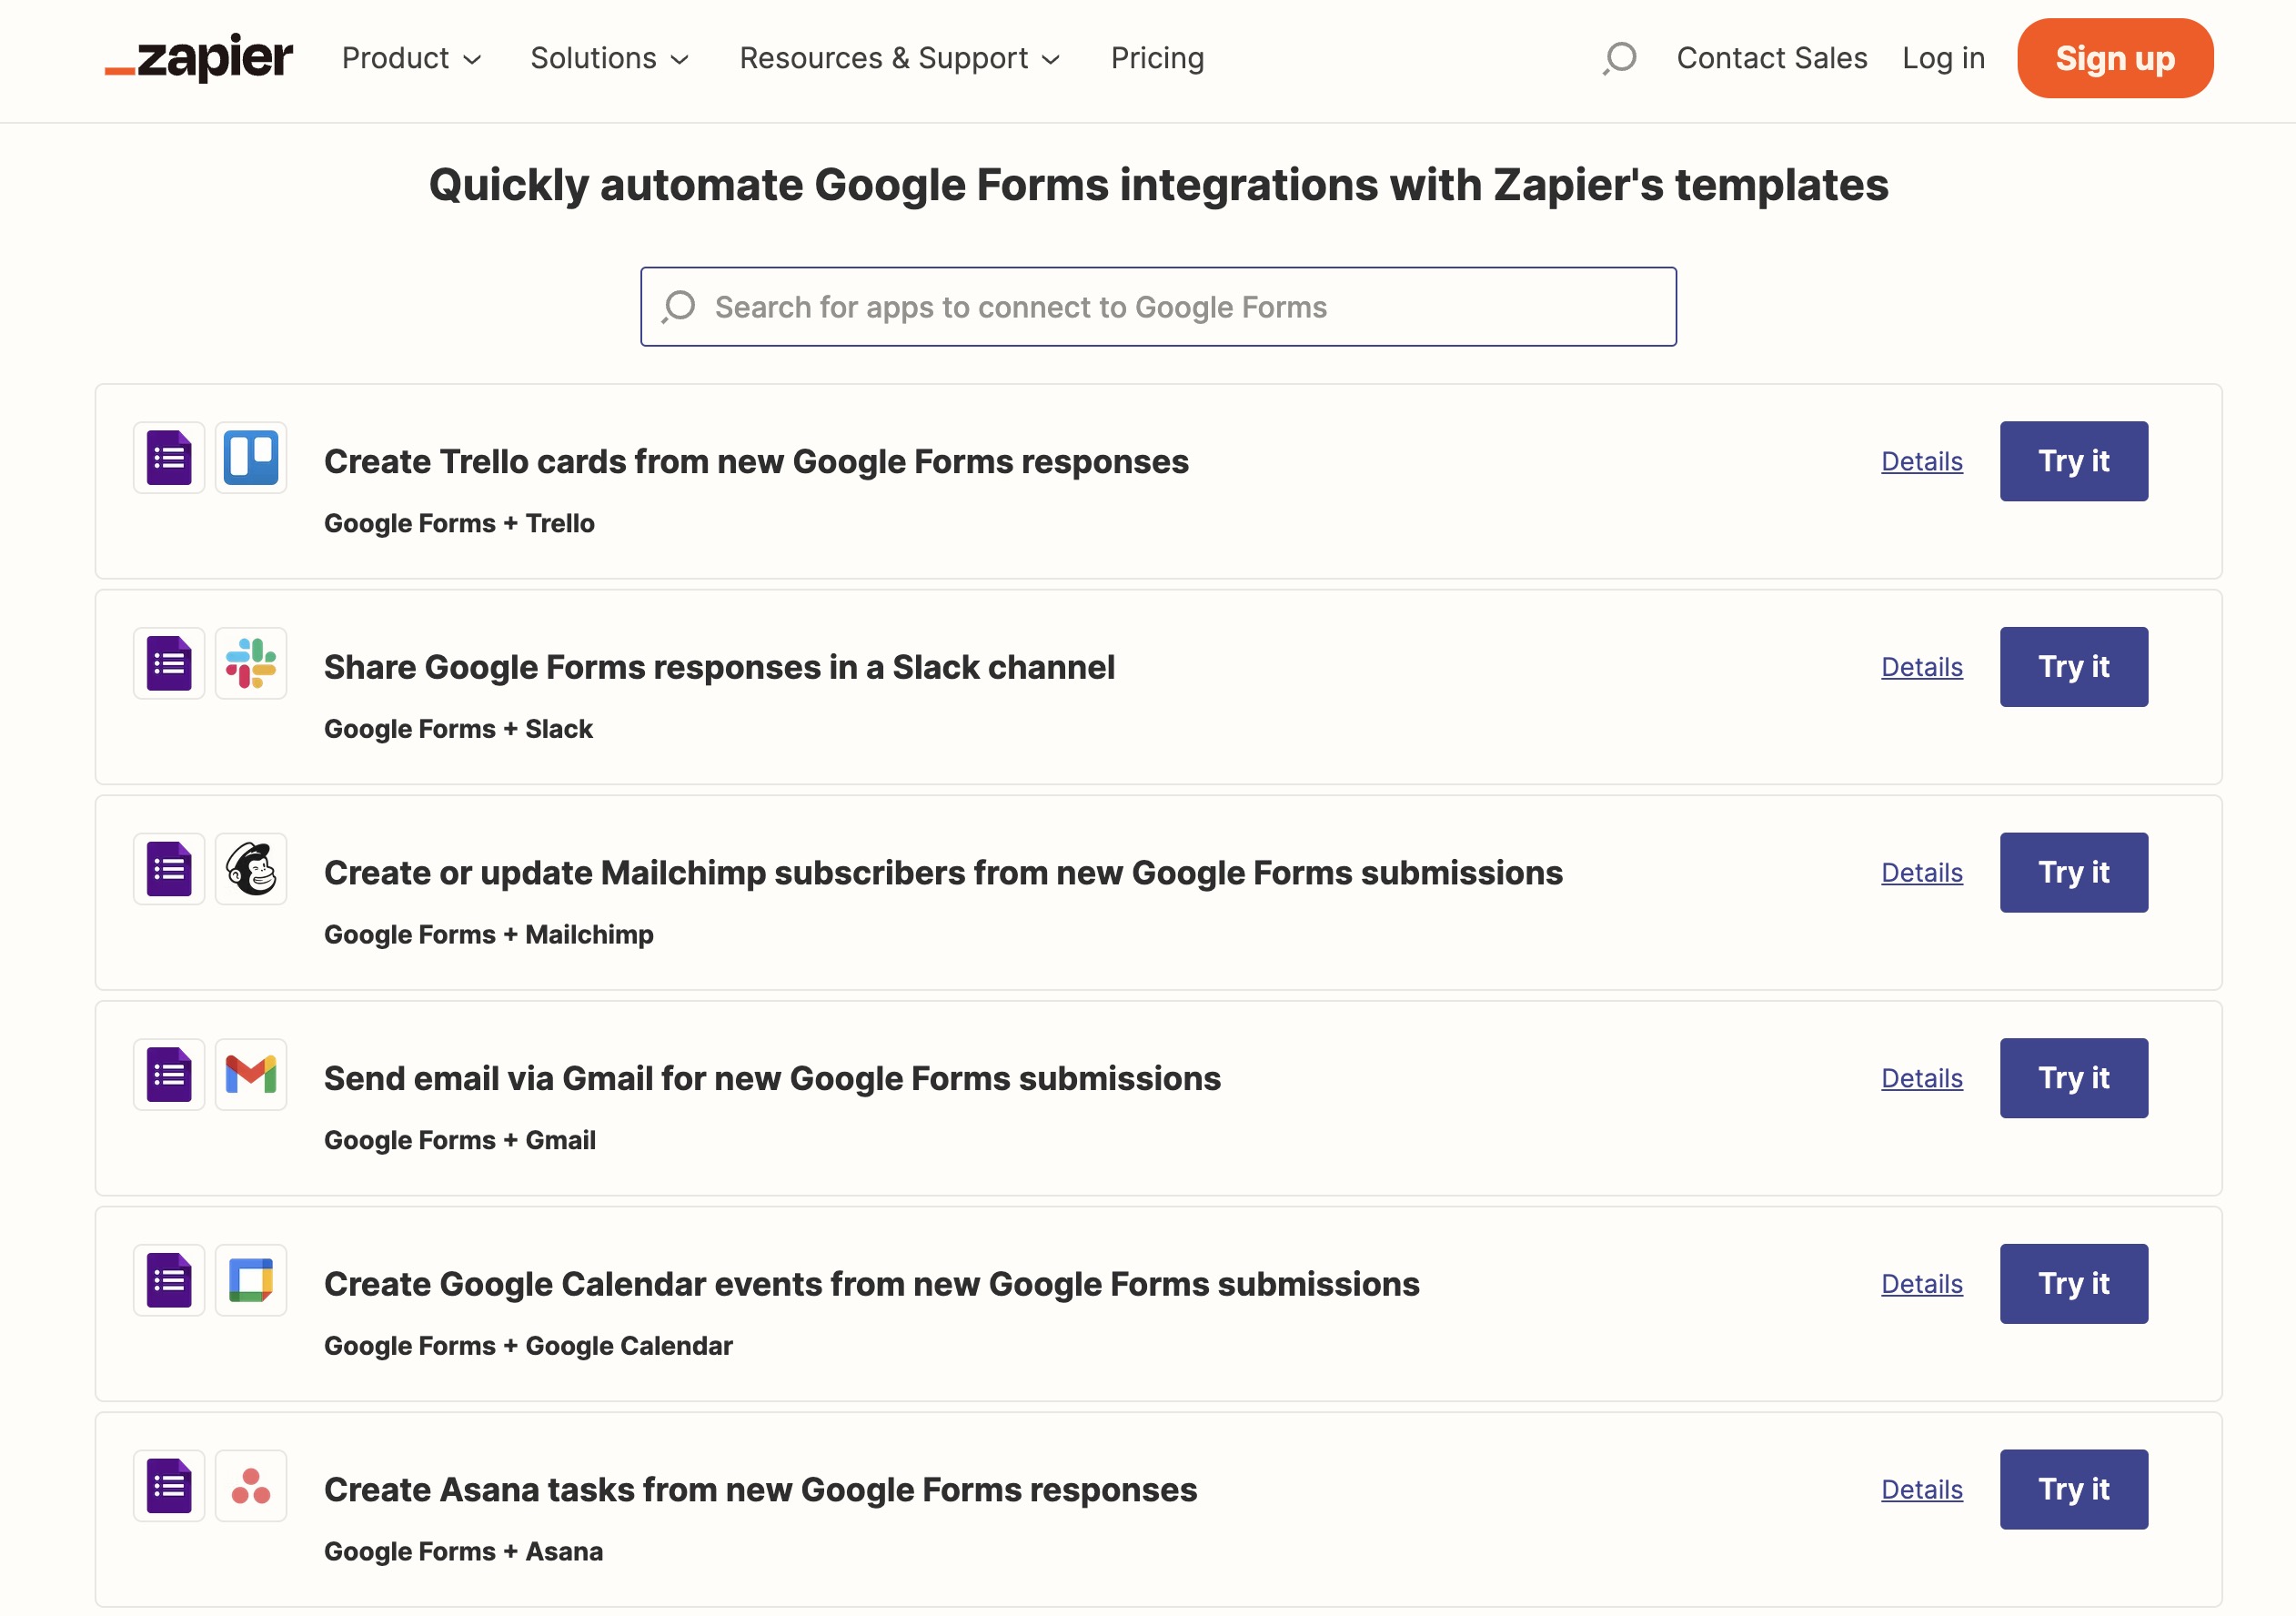Click the Zapier logo in header
The image size is (2296, 1616).
pyautogui.click(x=199, y=58)
